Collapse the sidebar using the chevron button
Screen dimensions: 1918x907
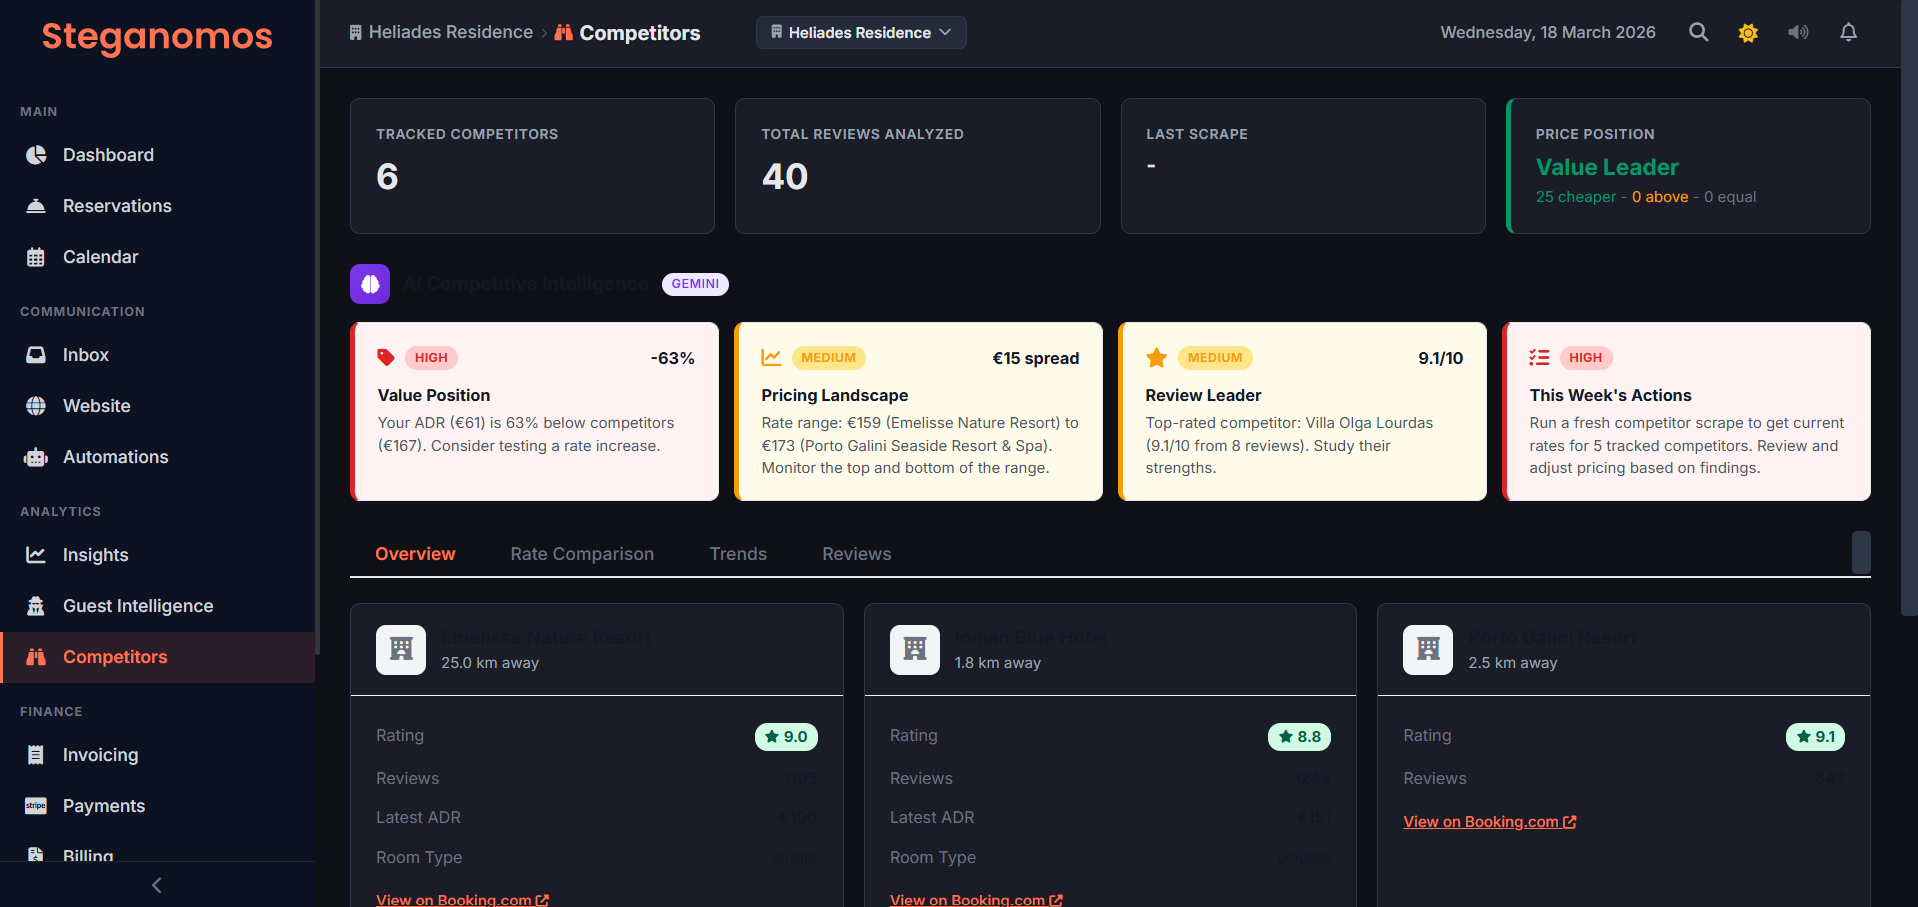156,884
